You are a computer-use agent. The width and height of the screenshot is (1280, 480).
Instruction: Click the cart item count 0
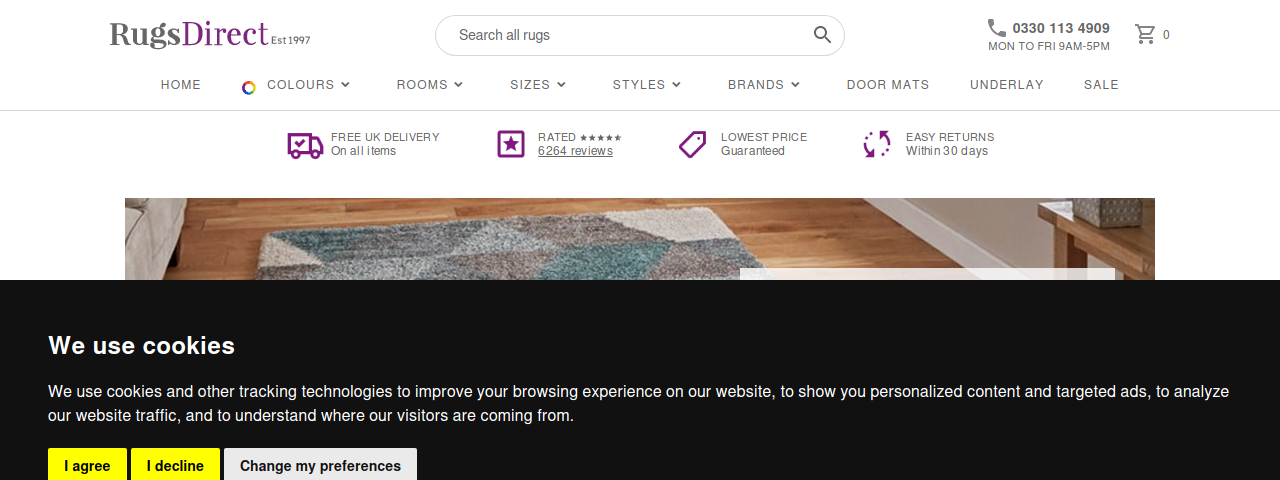(1166, 35)
